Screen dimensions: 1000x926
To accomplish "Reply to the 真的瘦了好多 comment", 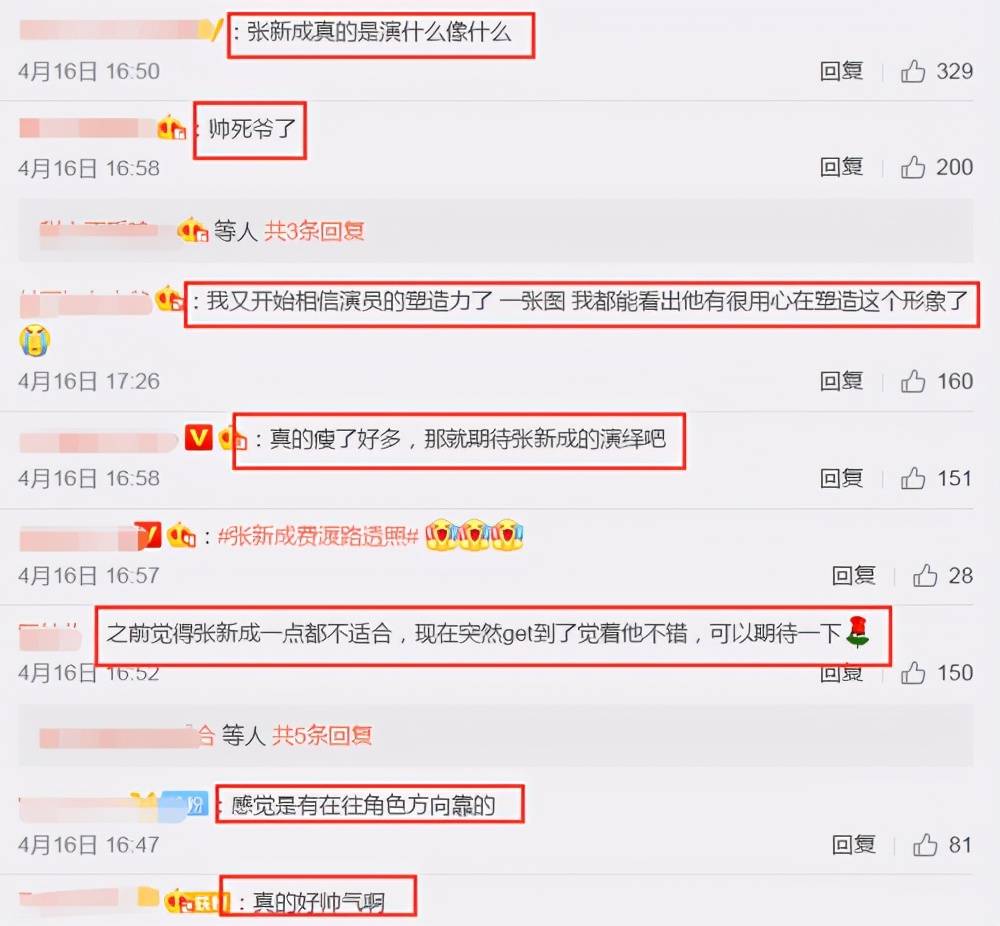I will coord(841,478).
